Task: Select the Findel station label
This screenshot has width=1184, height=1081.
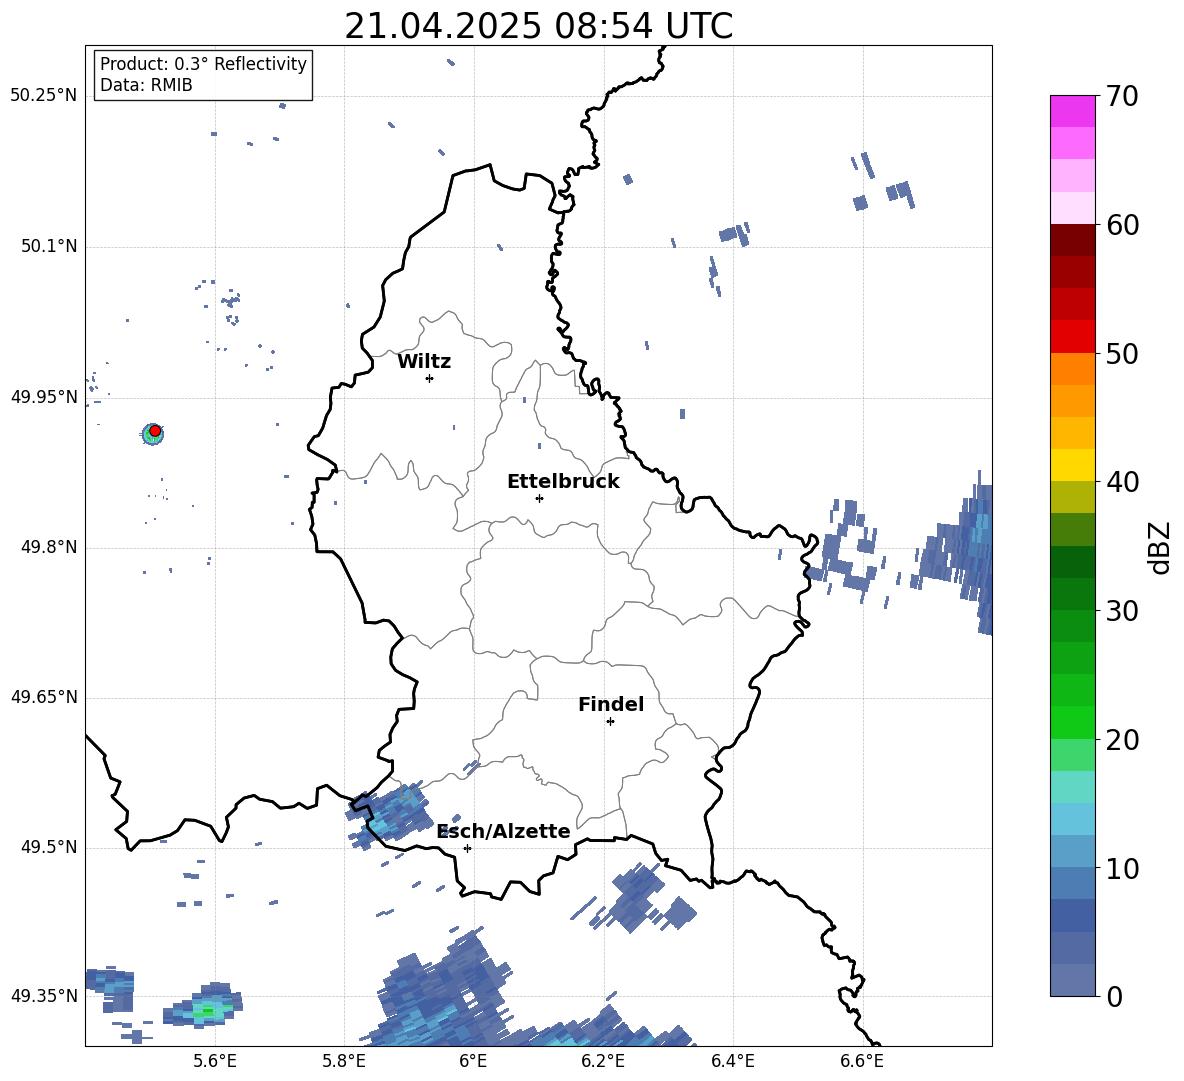Action: tap(611, 704)
